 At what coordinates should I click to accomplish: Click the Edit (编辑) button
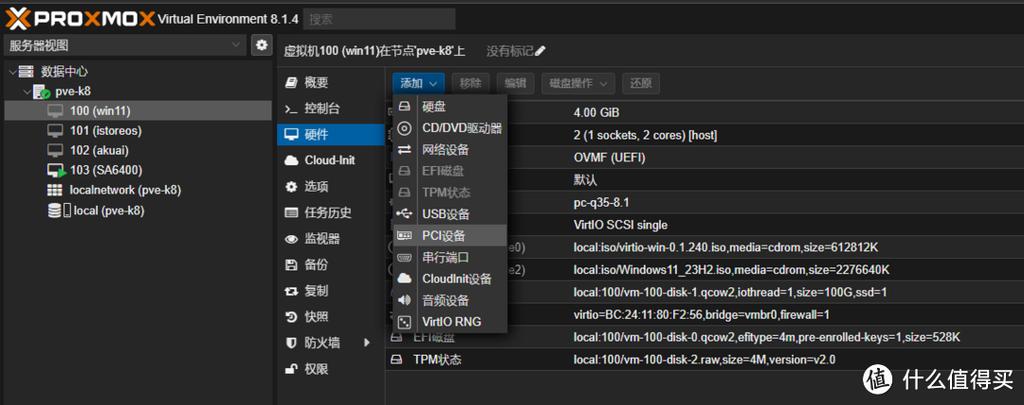(515, 83)
